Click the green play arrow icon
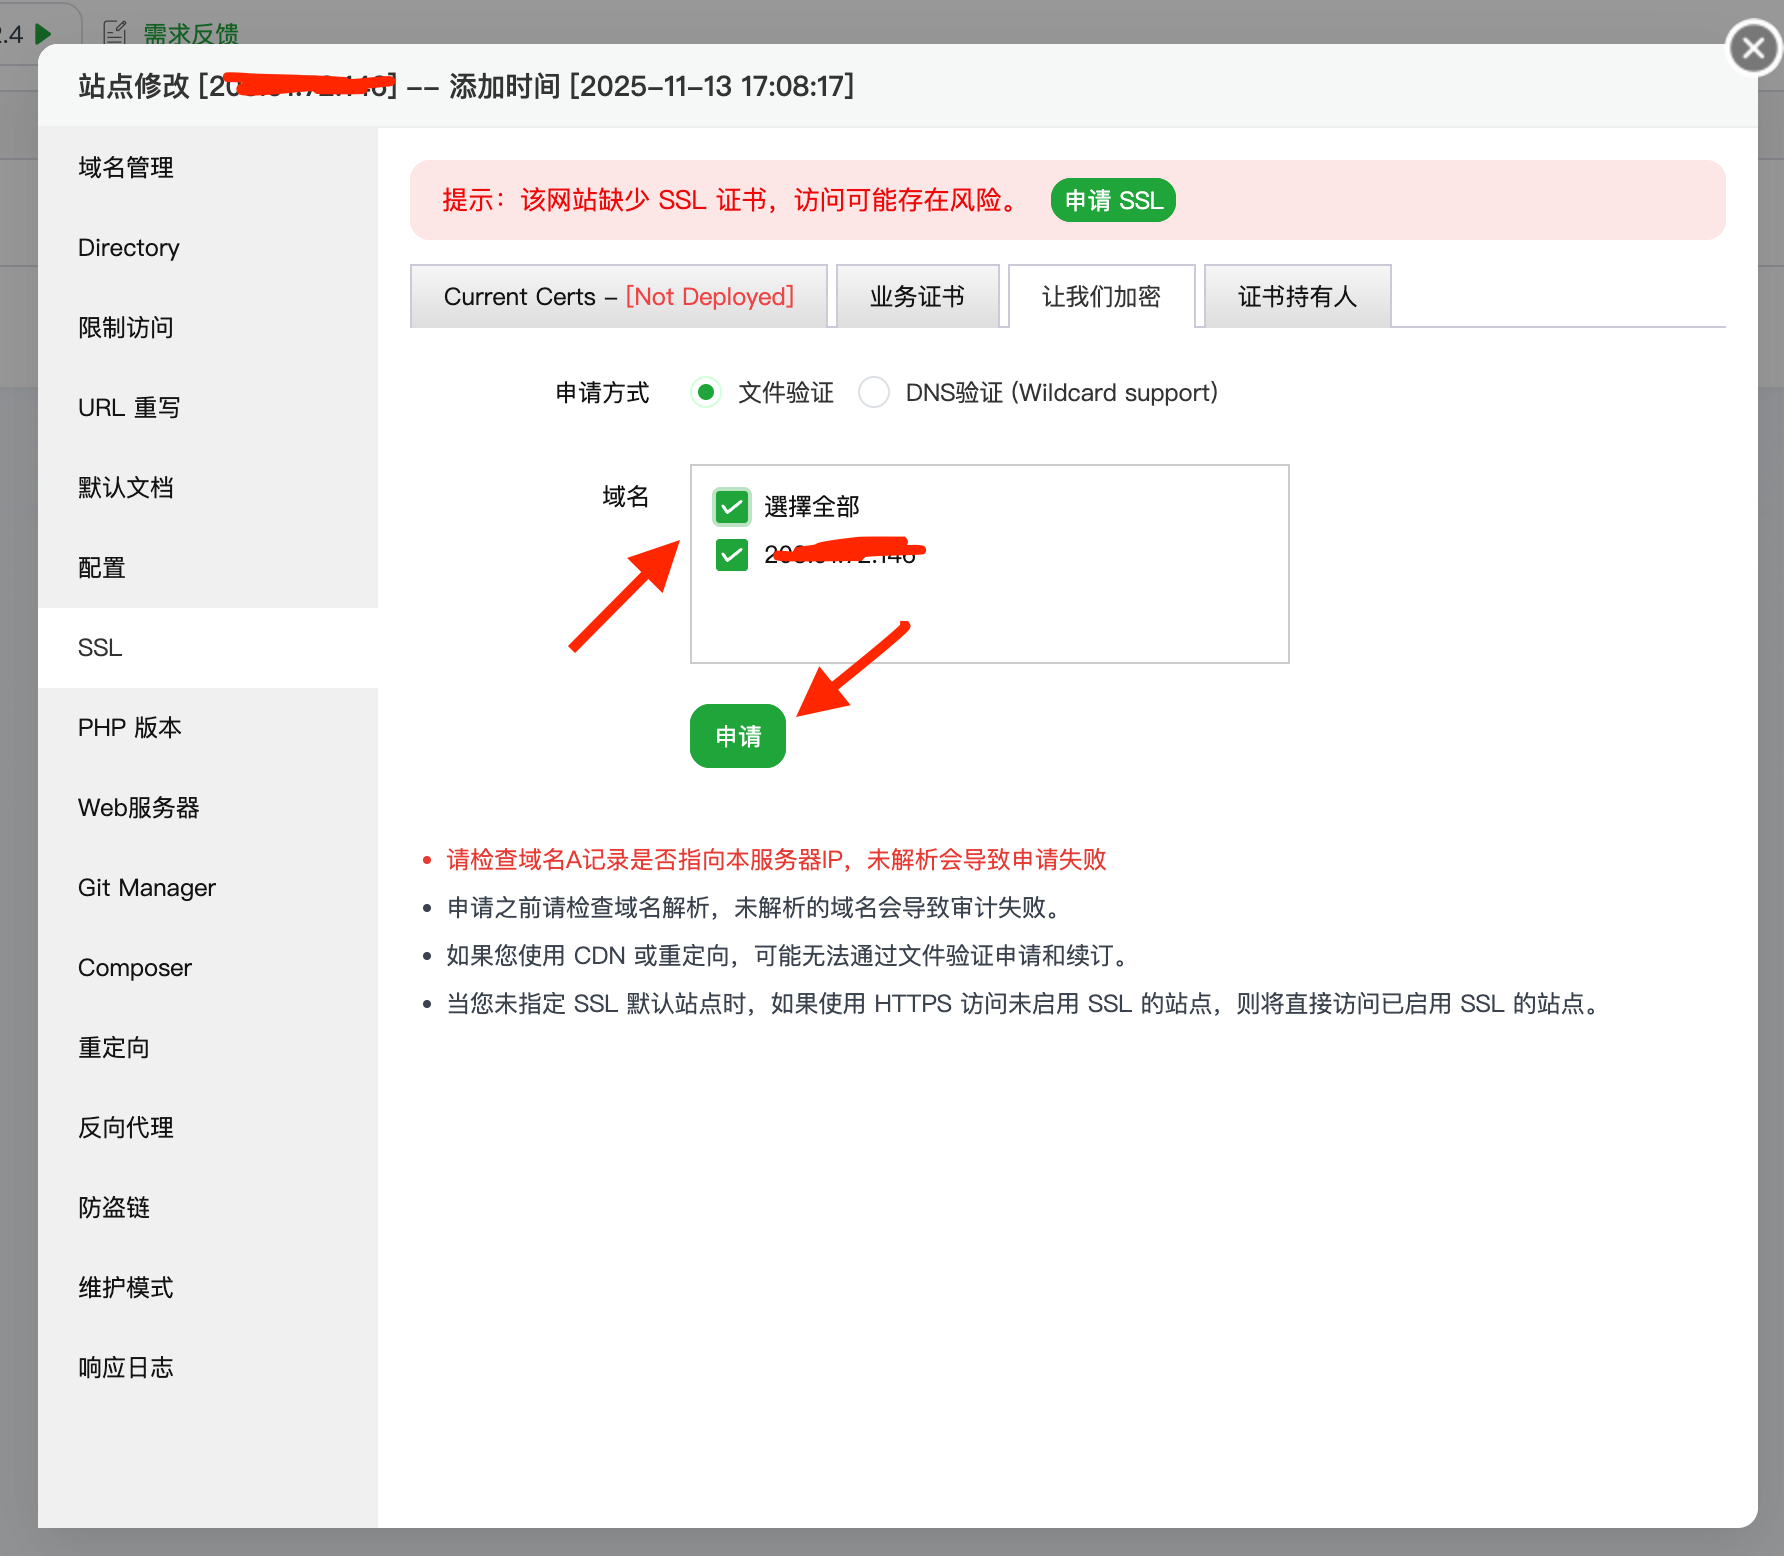Screen dimensions: 1784x1556 [x=43, y=34]
